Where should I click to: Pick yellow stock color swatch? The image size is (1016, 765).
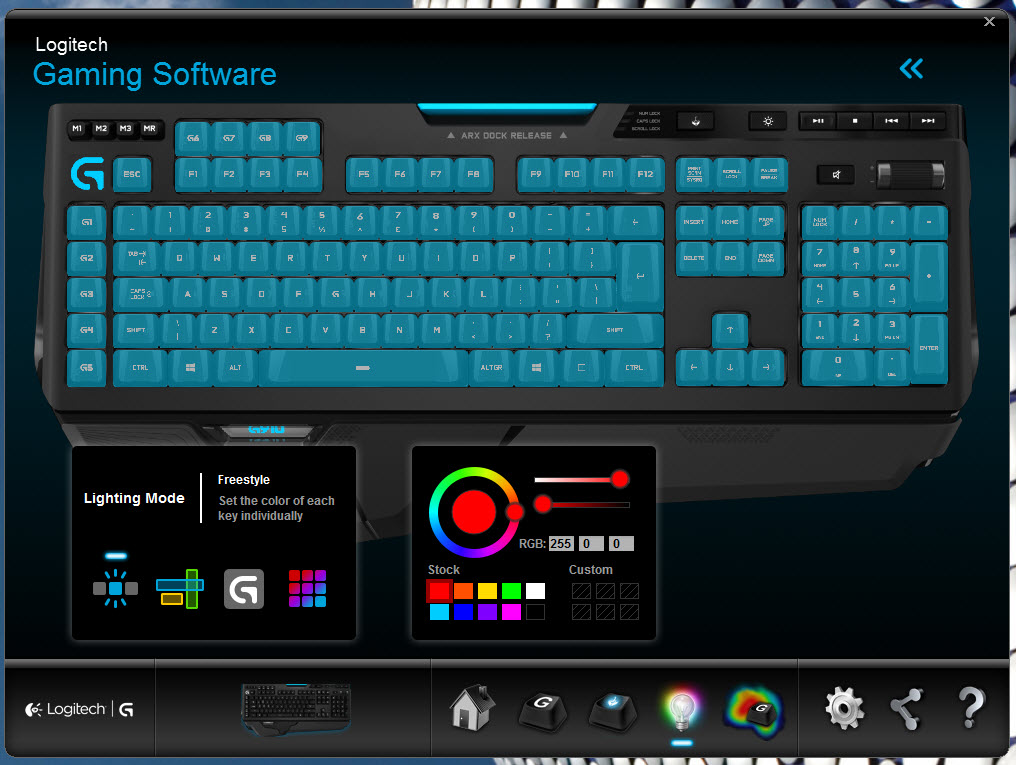487,590
